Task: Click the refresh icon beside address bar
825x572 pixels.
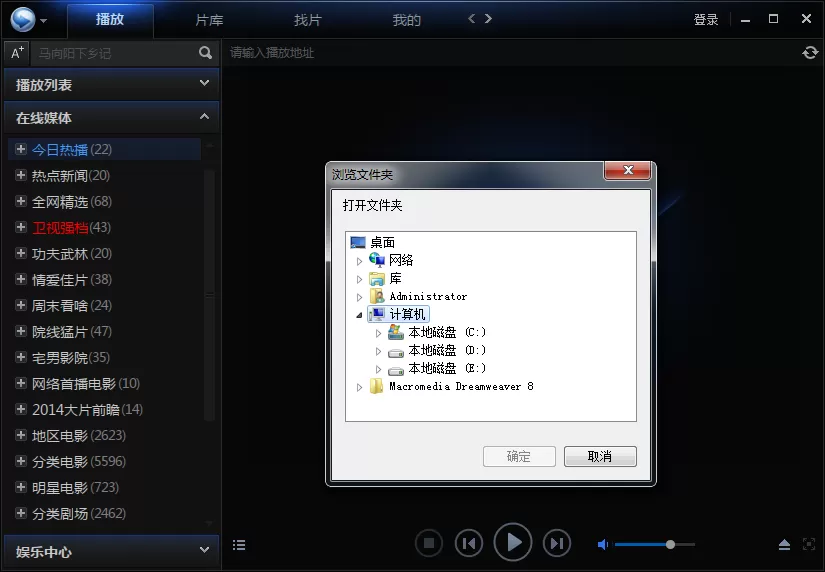Action: [810, 53]
